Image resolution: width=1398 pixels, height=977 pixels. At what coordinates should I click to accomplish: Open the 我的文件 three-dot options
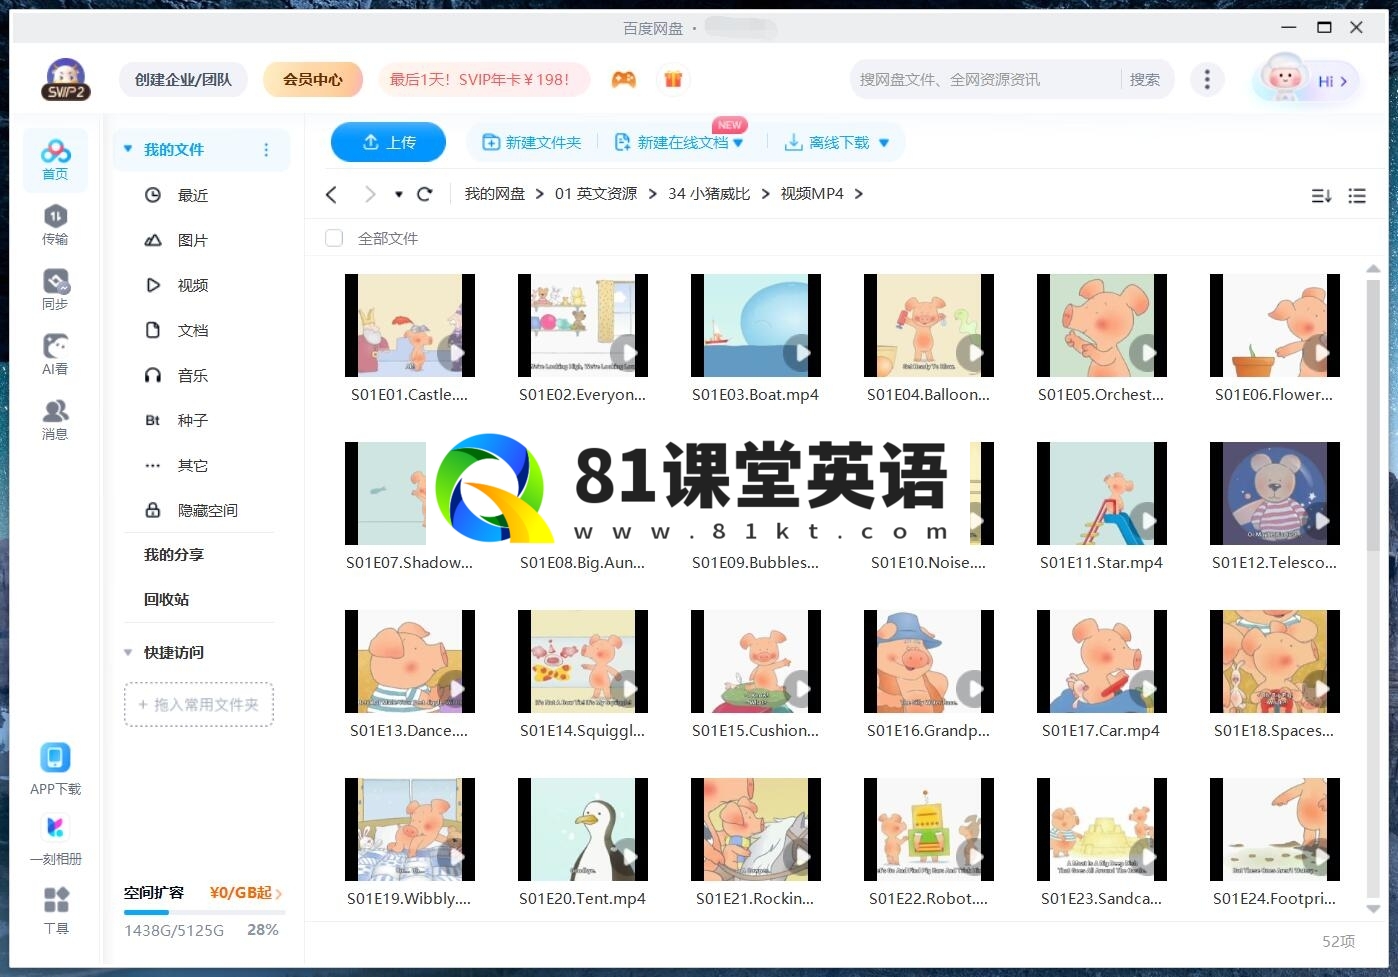click(x=266, y=149)
